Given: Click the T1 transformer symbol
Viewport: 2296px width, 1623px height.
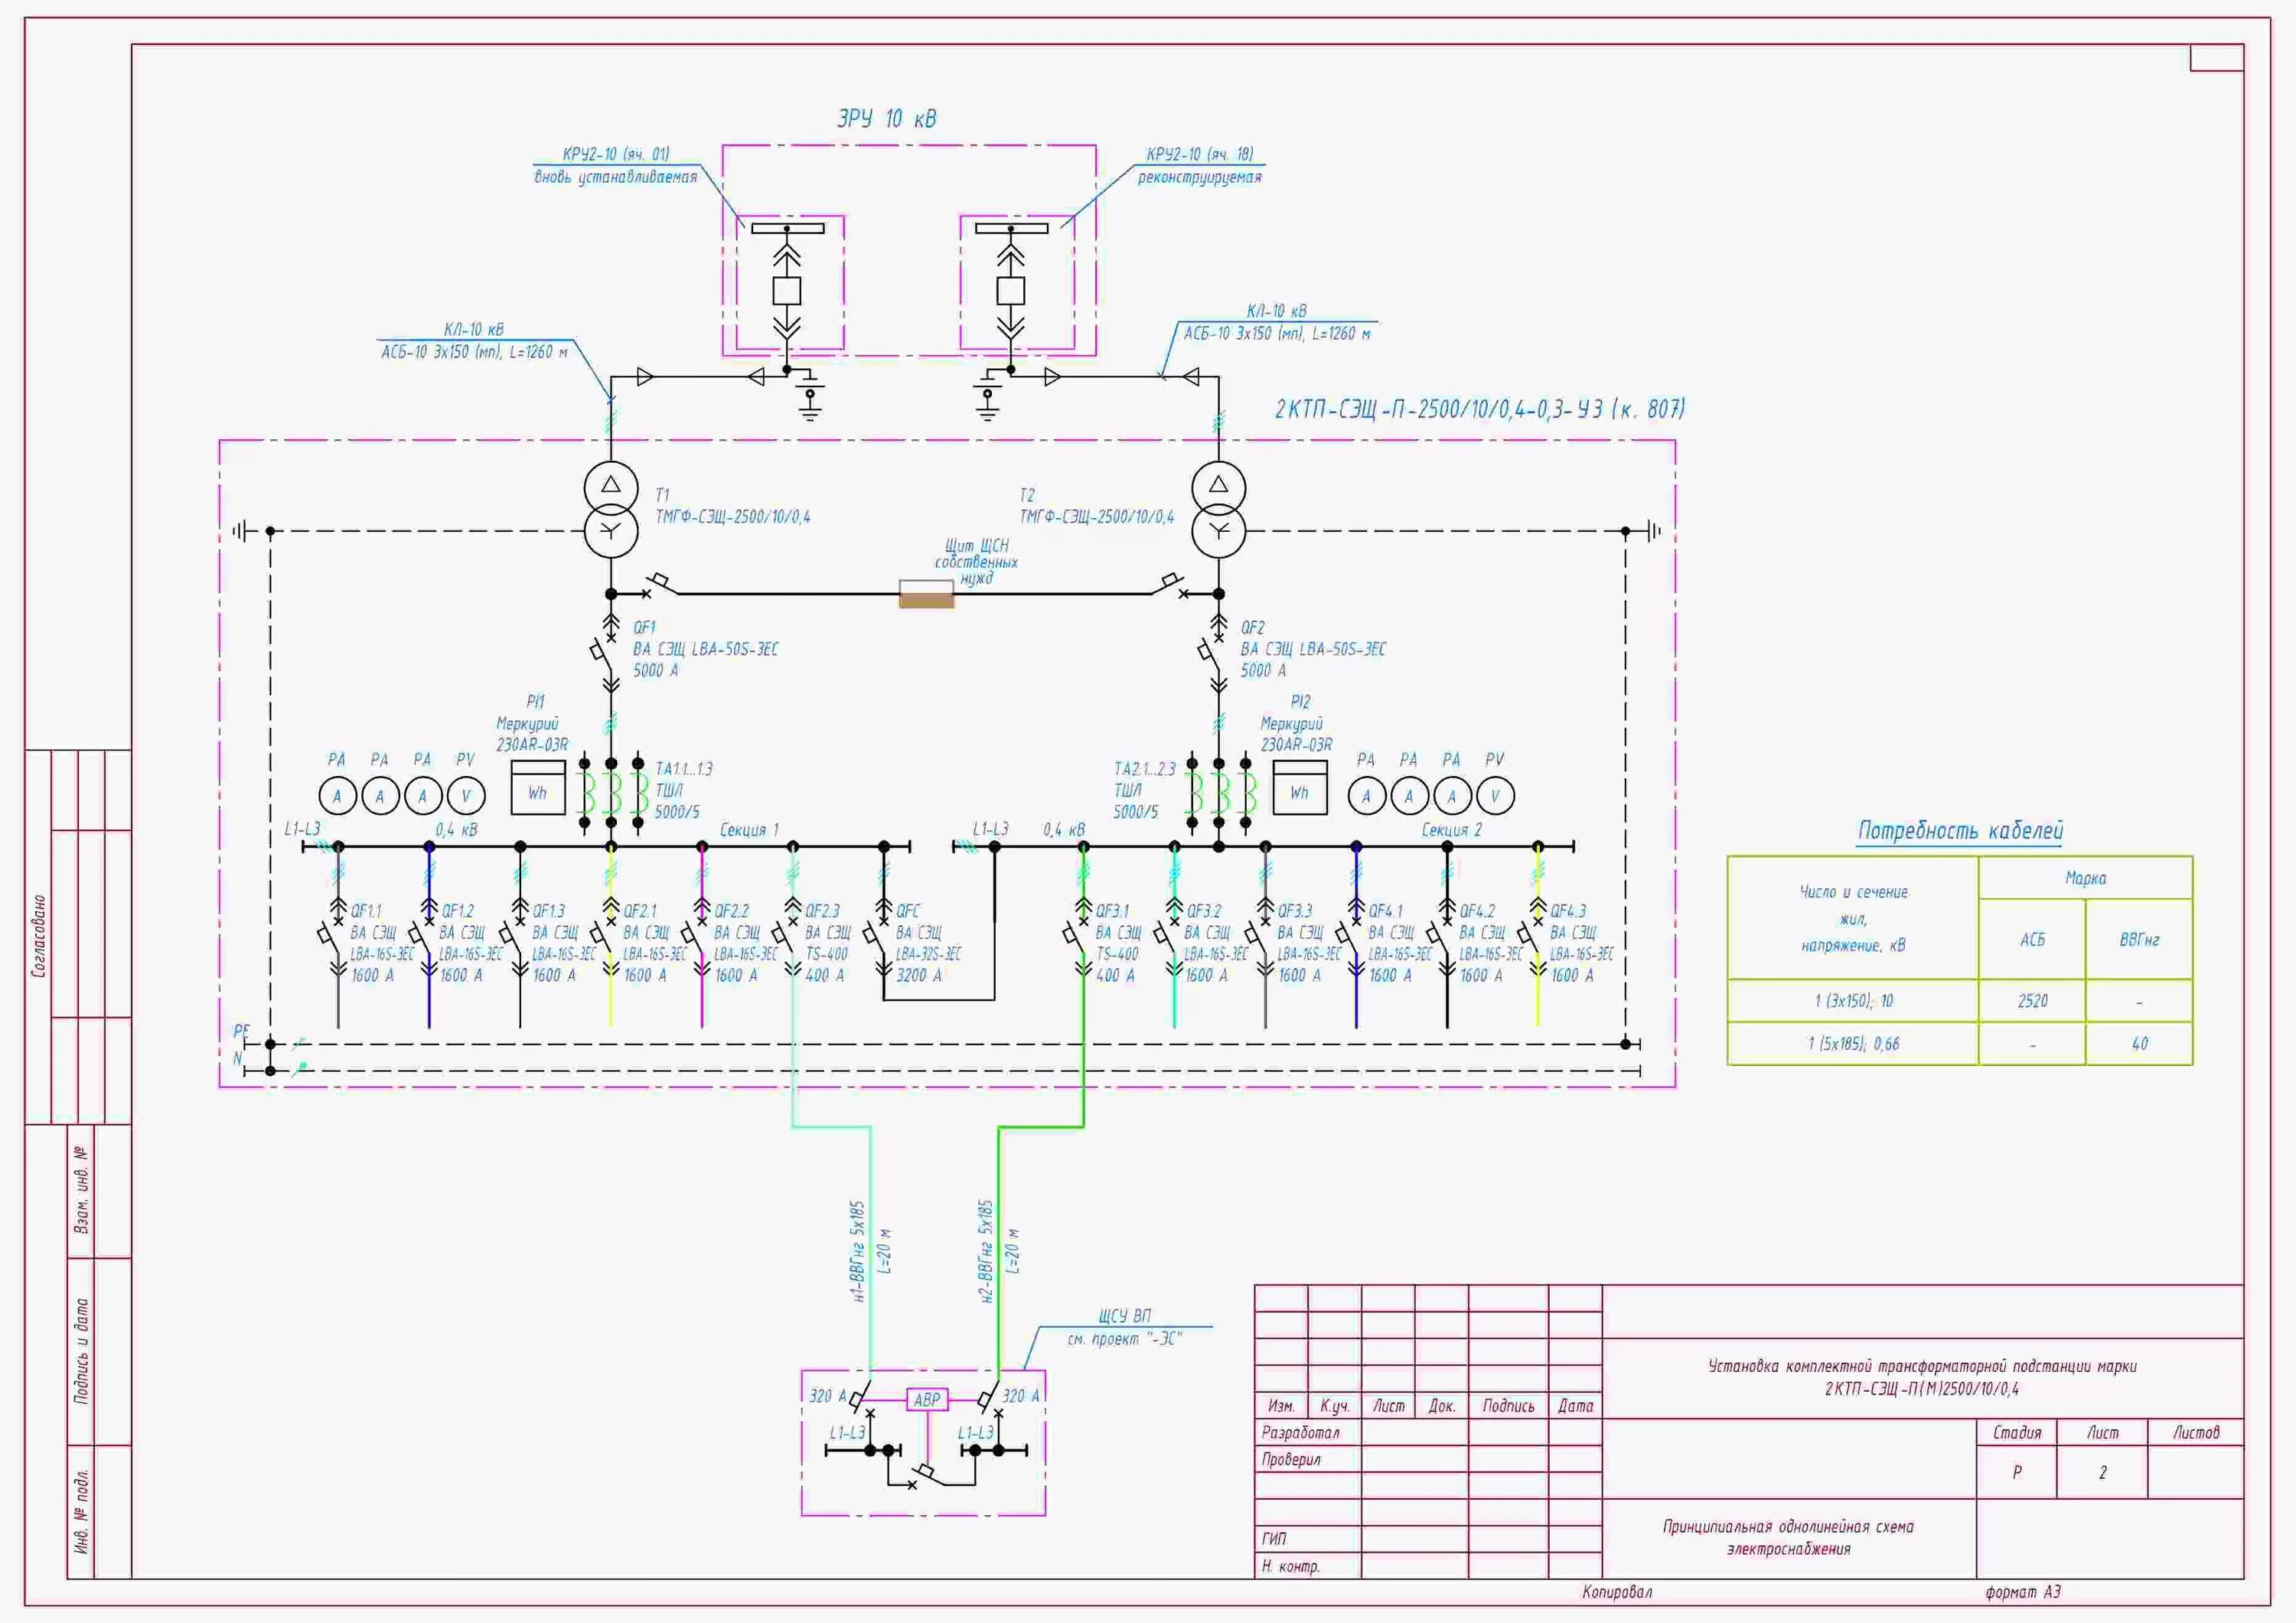Looking at the screenshot, I should pyautogui.click(x=611, y=509).
